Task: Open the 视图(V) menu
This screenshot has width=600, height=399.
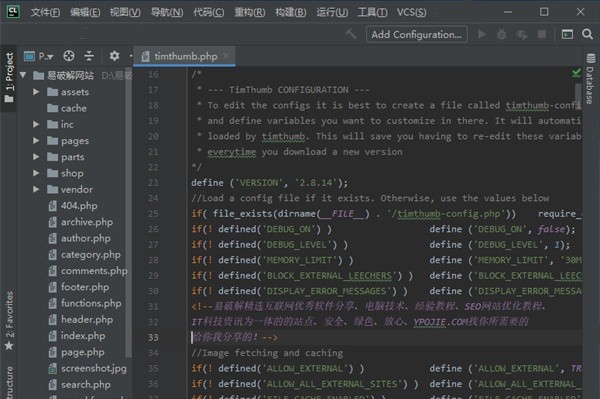Action: [x=125, y=12]
